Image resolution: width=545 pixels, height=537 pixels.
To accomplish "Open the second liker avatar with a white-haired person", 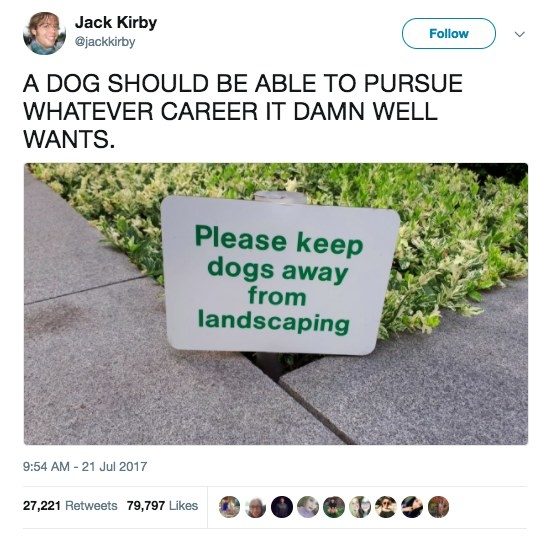I will click(255, 507).
